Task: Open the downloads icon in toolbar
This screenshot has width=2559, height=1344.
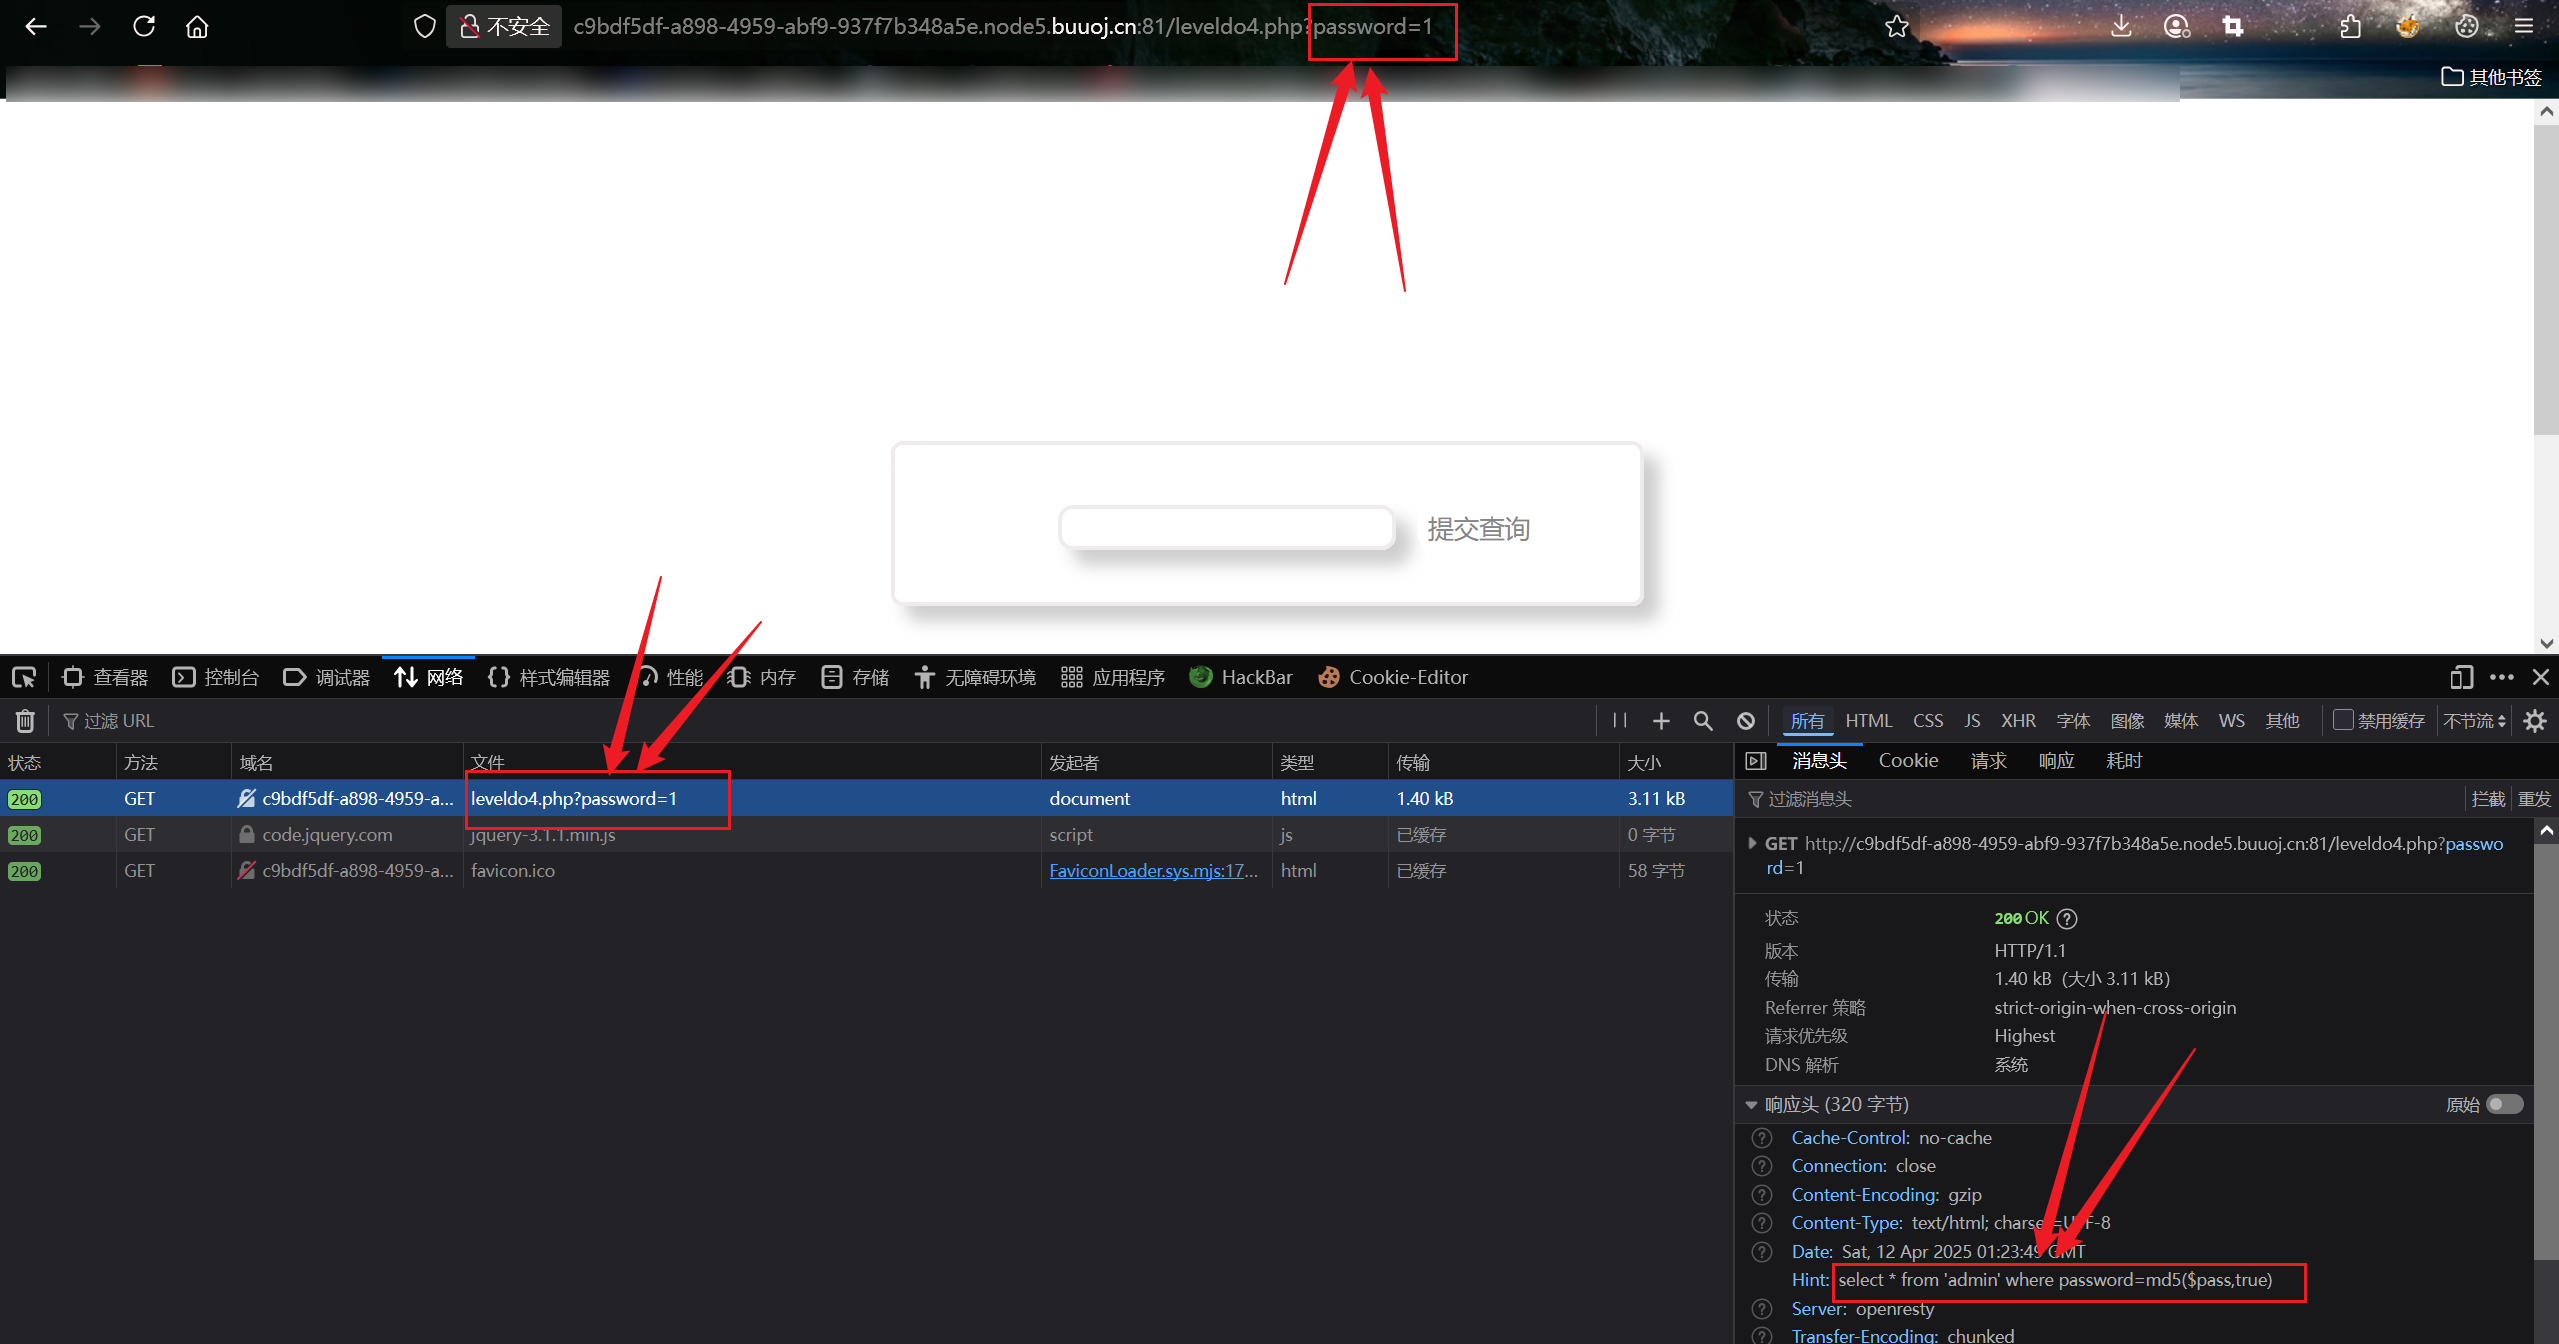Action: coord(2121,27)
